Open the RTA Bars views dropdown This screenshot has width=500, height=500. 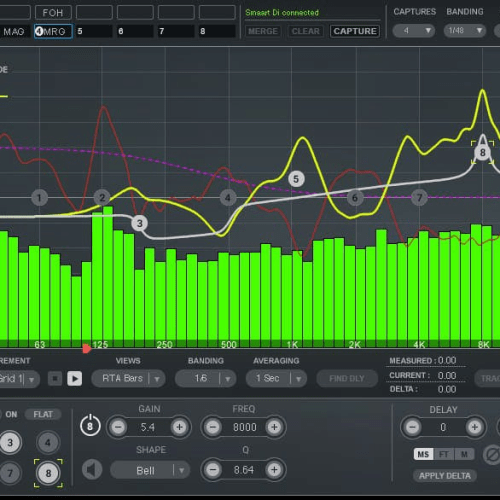coord(129,378)
